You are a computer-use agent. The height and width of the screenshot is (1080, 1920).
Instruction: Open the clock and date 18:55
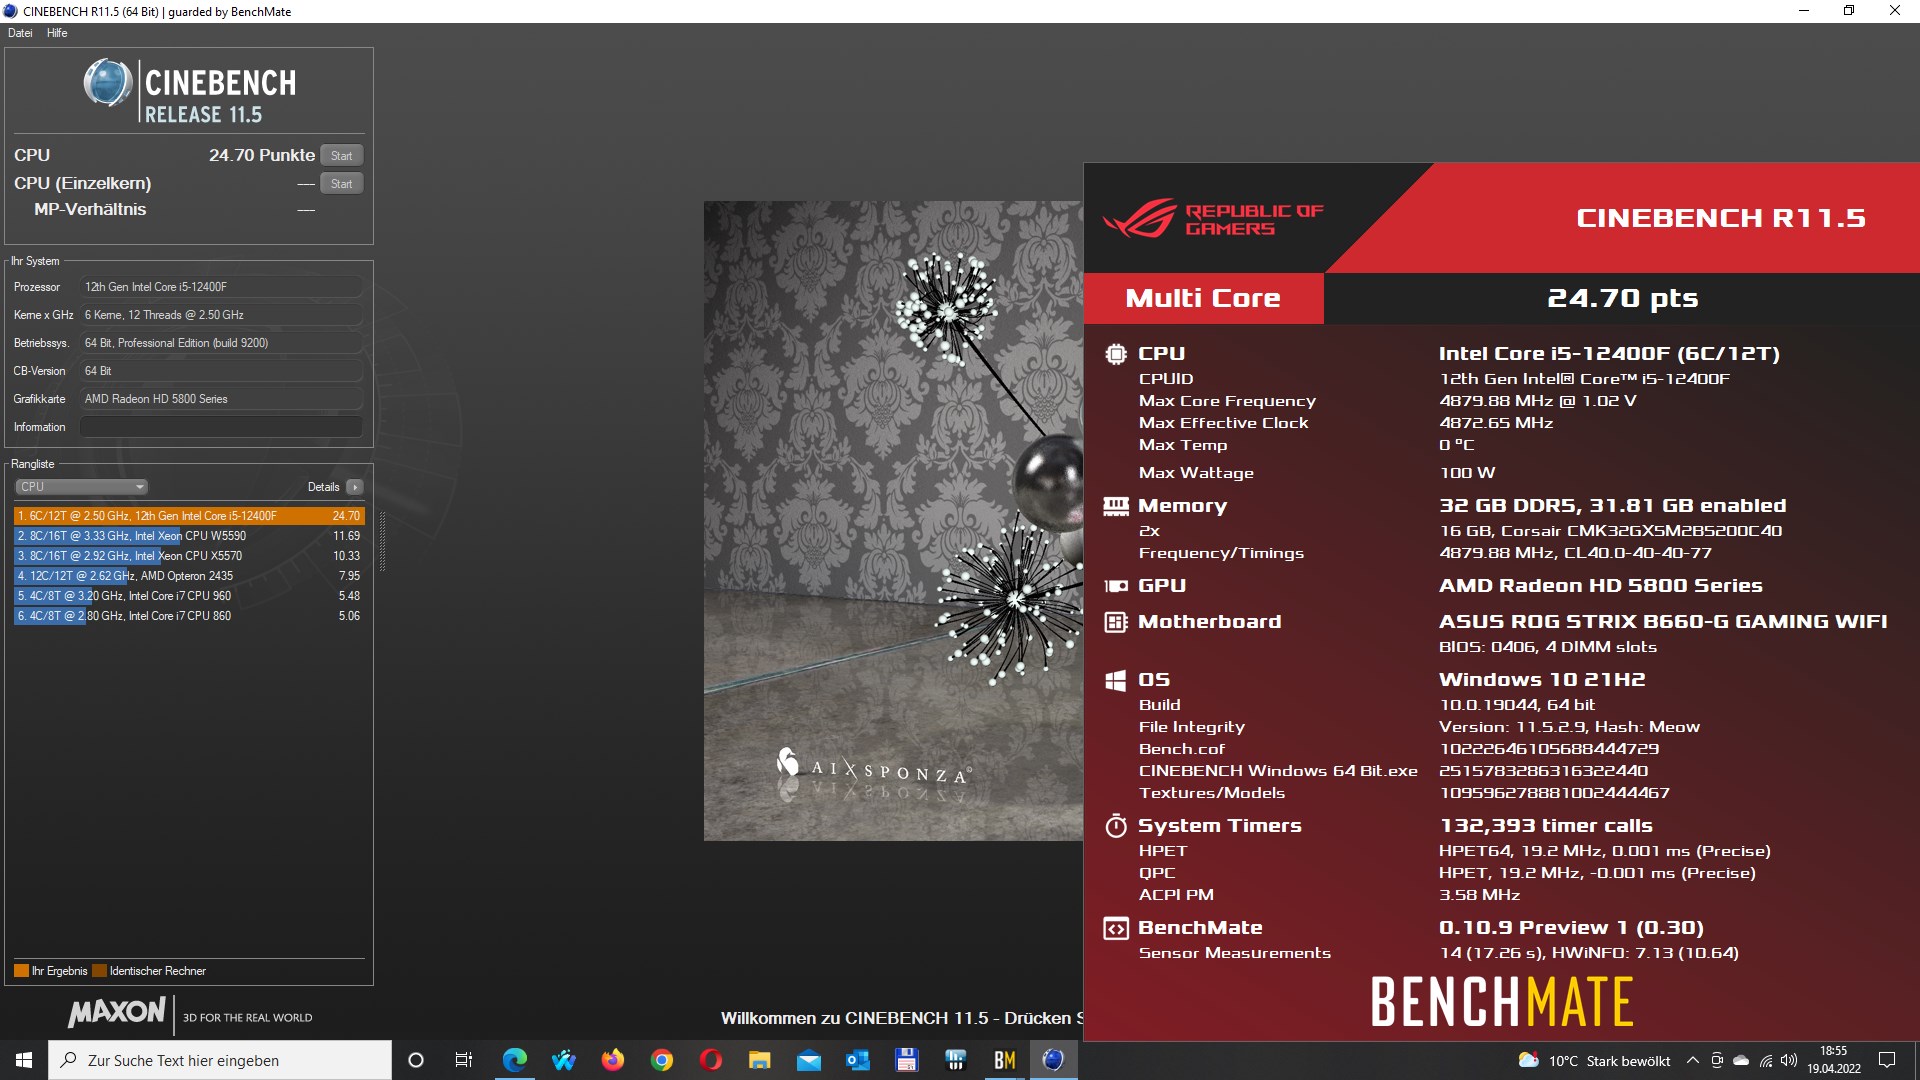pos(1834,1060)
